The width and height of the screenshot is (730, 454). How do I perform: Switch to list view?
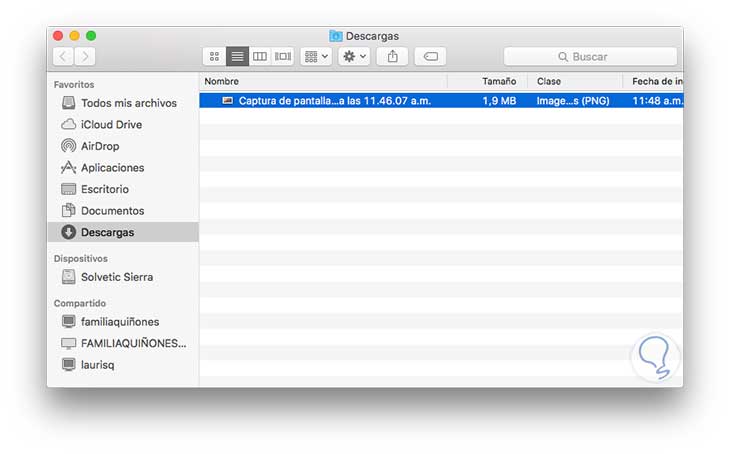click(x=237, y=56)
